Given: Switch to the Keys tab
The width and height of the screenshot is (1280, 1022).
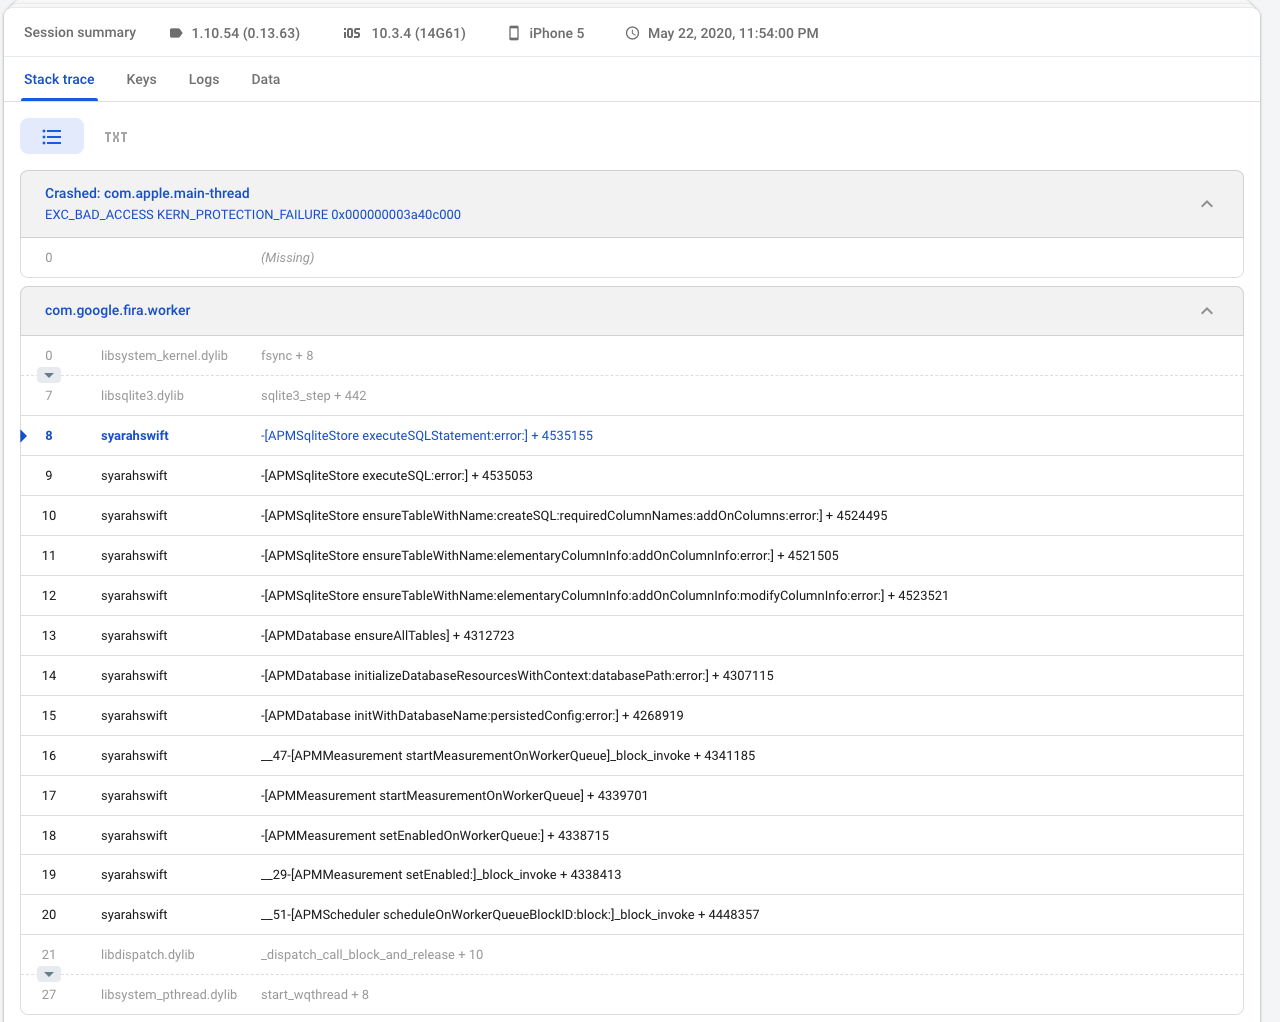Looking at the screenshot, I should tap(141, 79).
